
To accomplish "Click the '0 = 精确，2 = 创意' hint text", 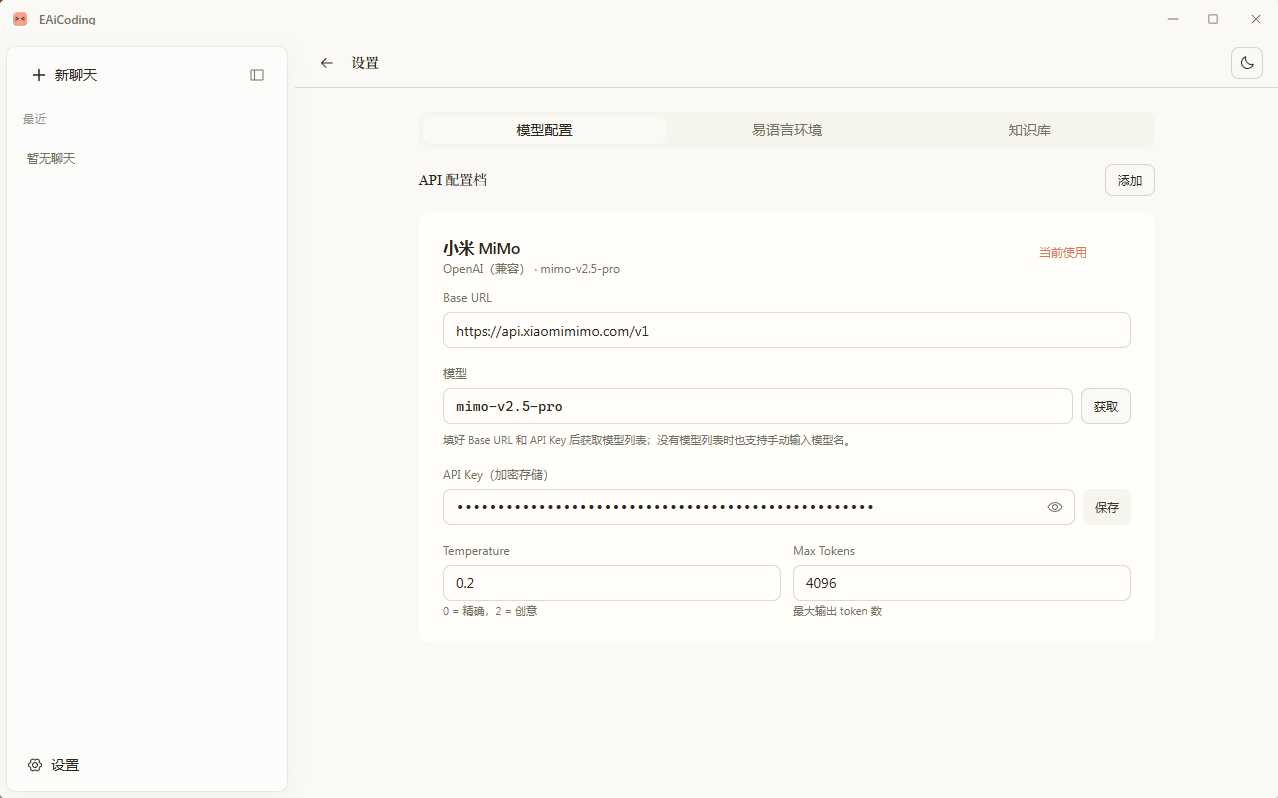I will pos(490,611).
